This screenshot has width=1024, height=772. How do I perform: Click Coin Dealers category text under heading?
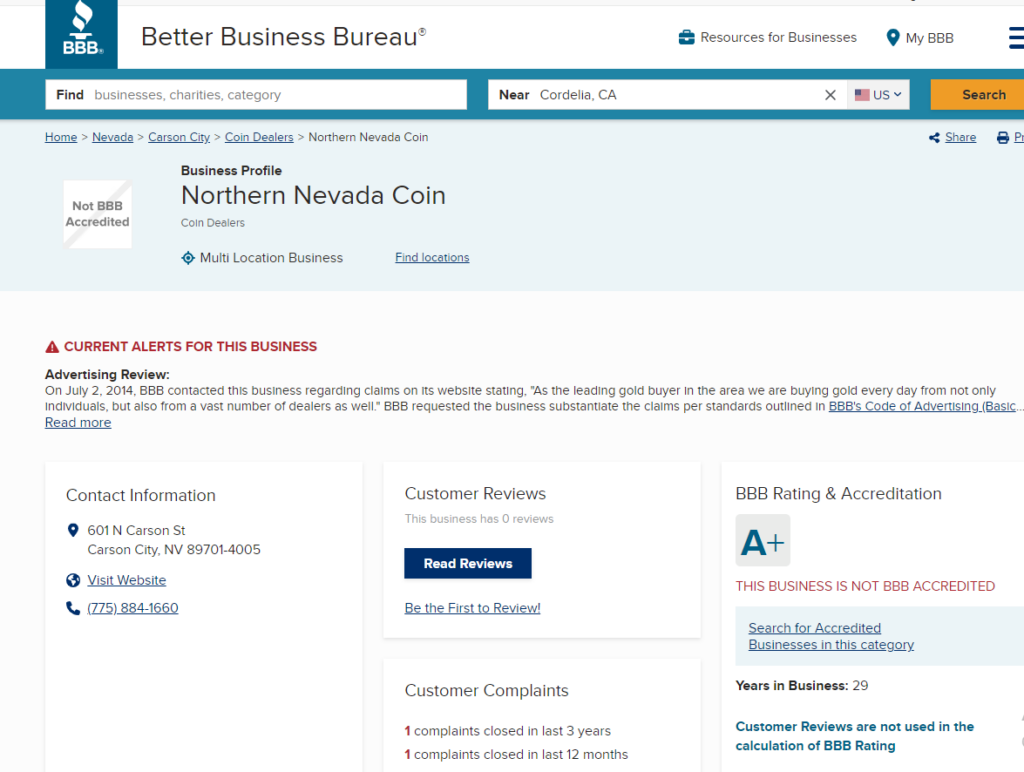(x=213, y=223)
